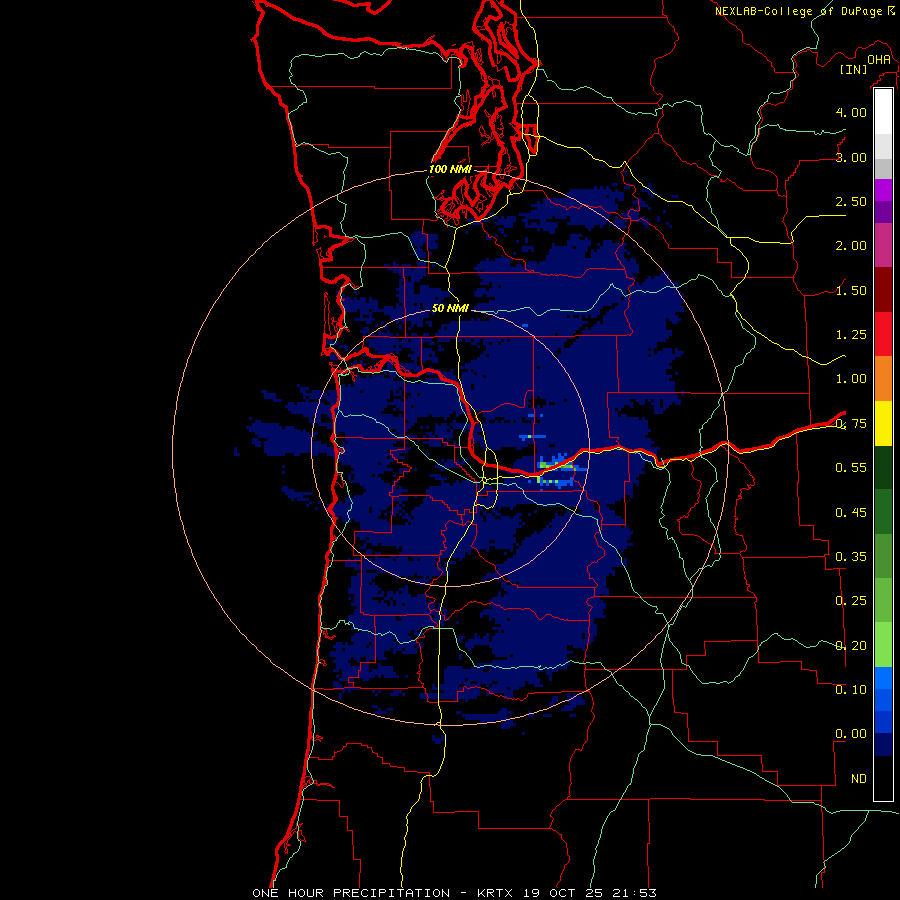This screenshot has height=900, width=900.
Task: Select the white color swatch atop the legend
Action: click(883, 112)
